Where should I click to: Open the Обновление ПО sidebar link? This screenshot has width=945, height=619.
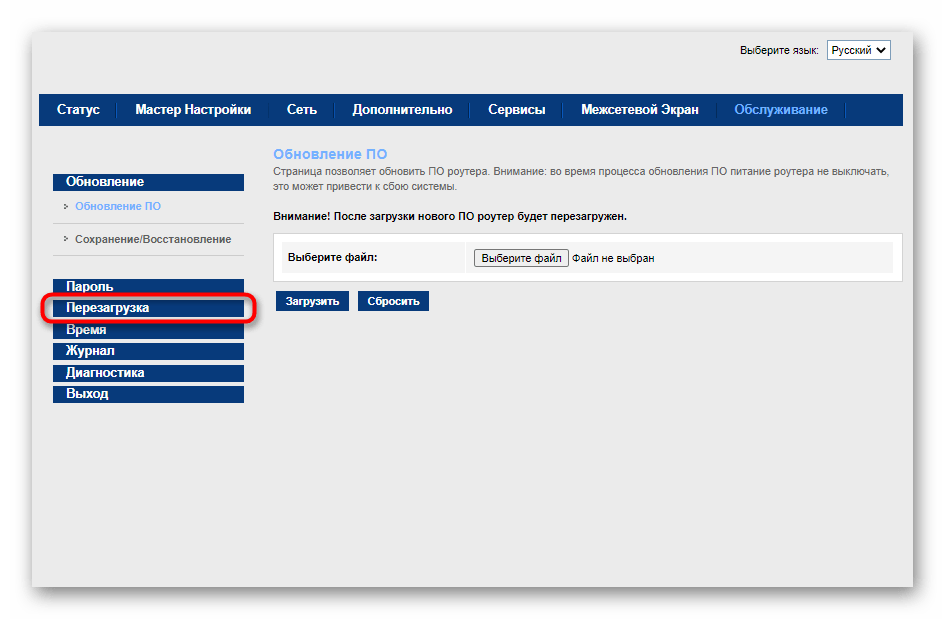(118, 206)
